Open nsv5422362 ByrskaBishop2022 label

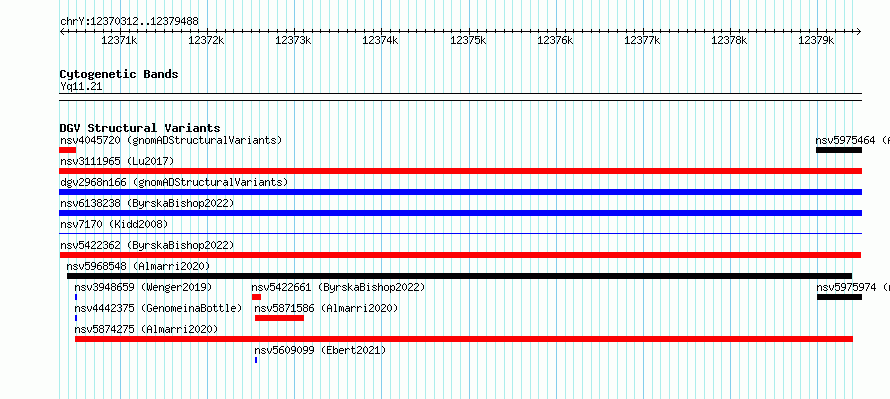click(147, 245)
